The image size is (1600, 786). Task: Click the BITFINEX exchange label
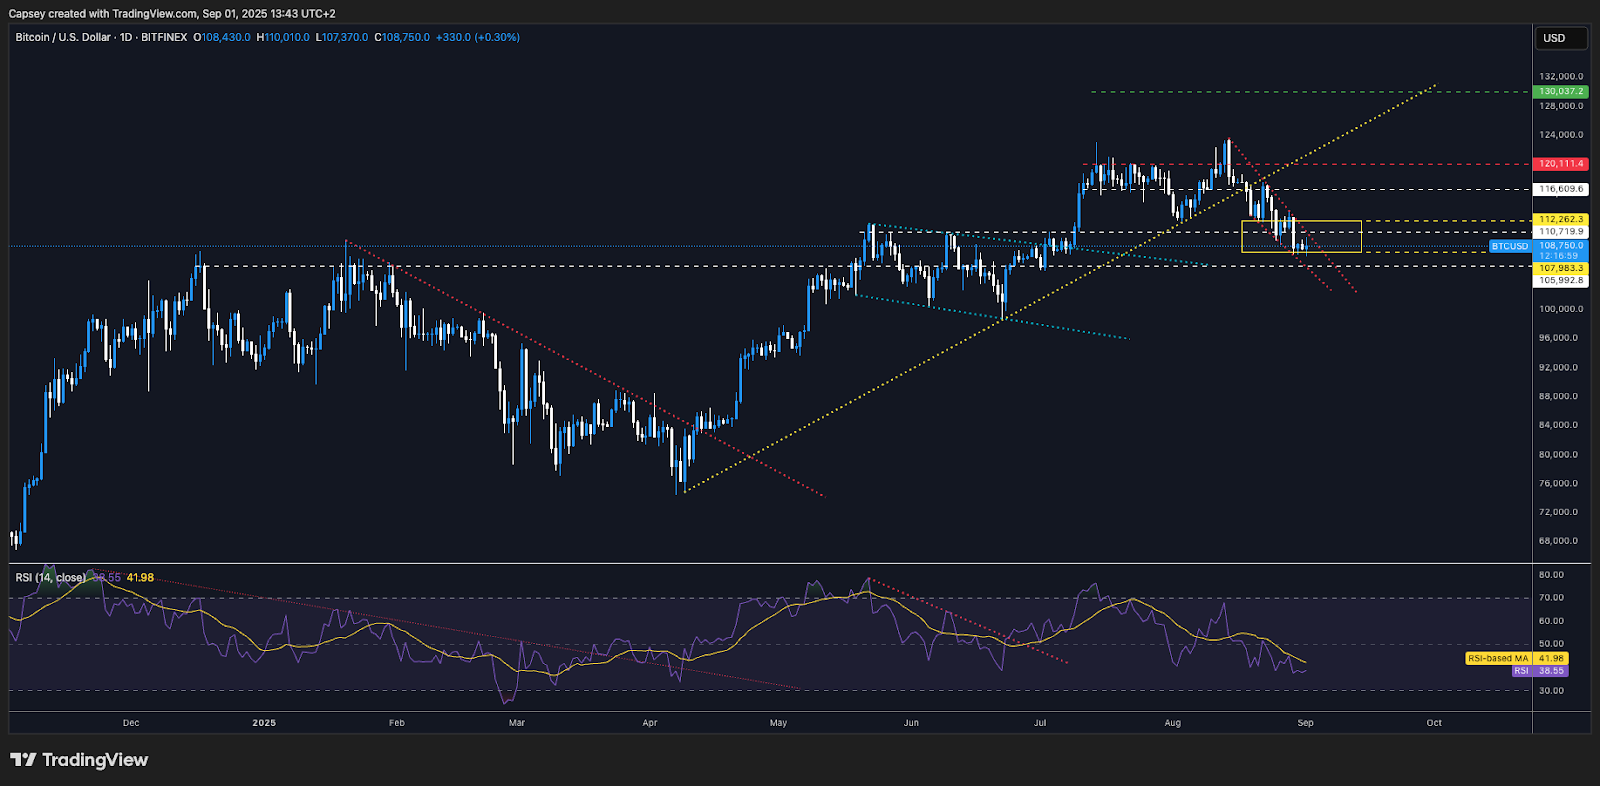[164, 37]
